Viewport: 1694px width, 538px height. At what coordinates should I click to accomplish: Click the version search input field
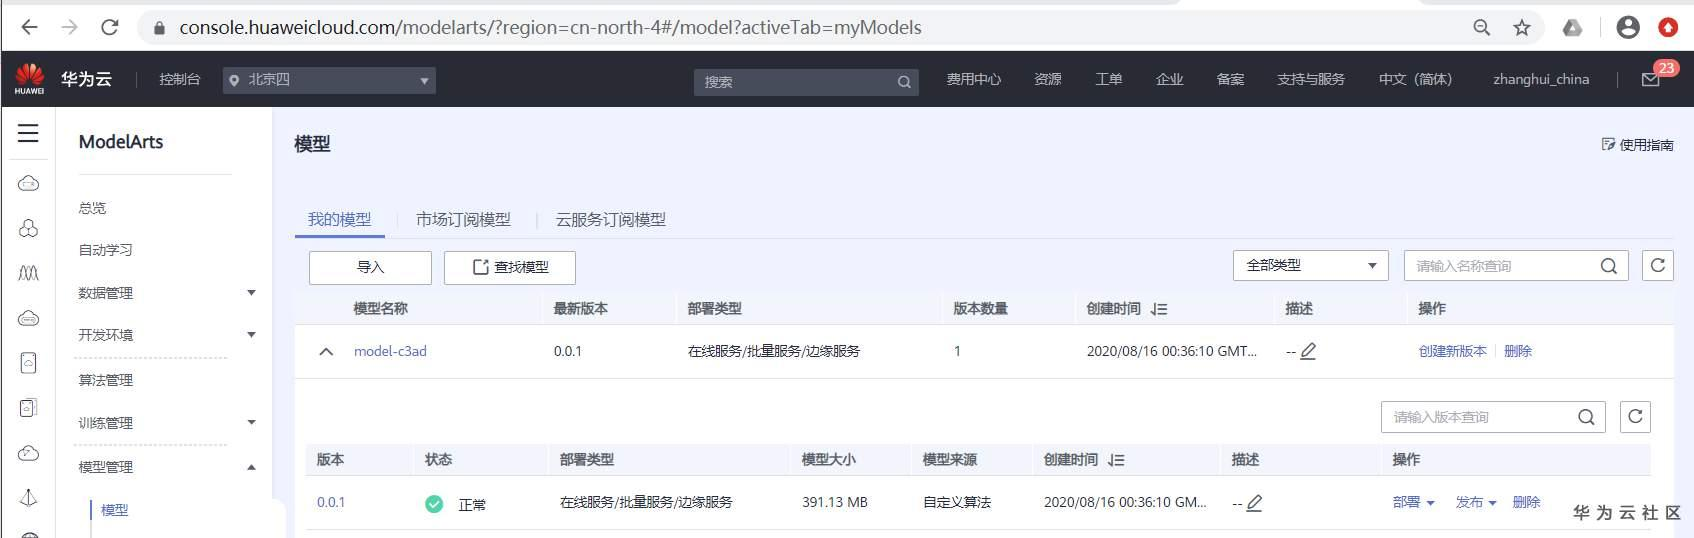(x=1477, y=417)
